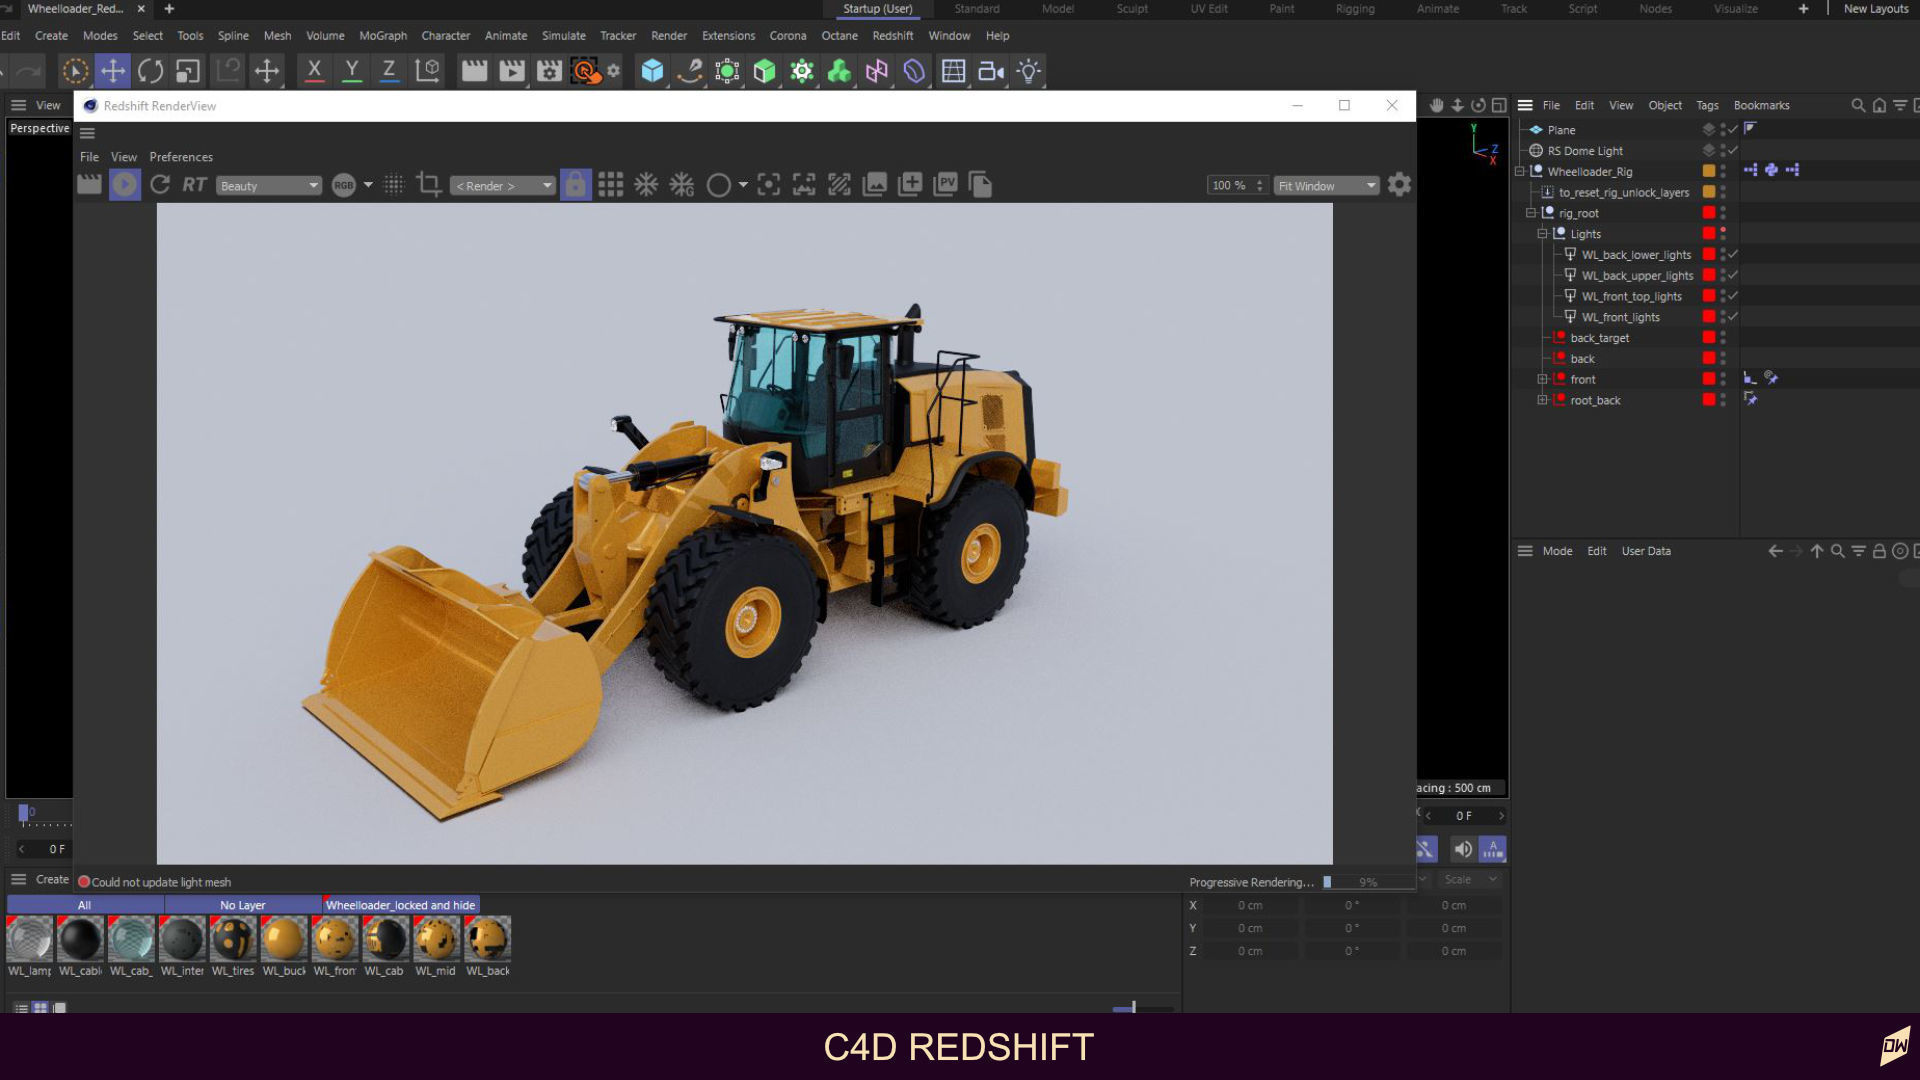This screenshot has width=1920, height=1080.
Task: Toggle the X axis lock
Action: coord(314,71)
